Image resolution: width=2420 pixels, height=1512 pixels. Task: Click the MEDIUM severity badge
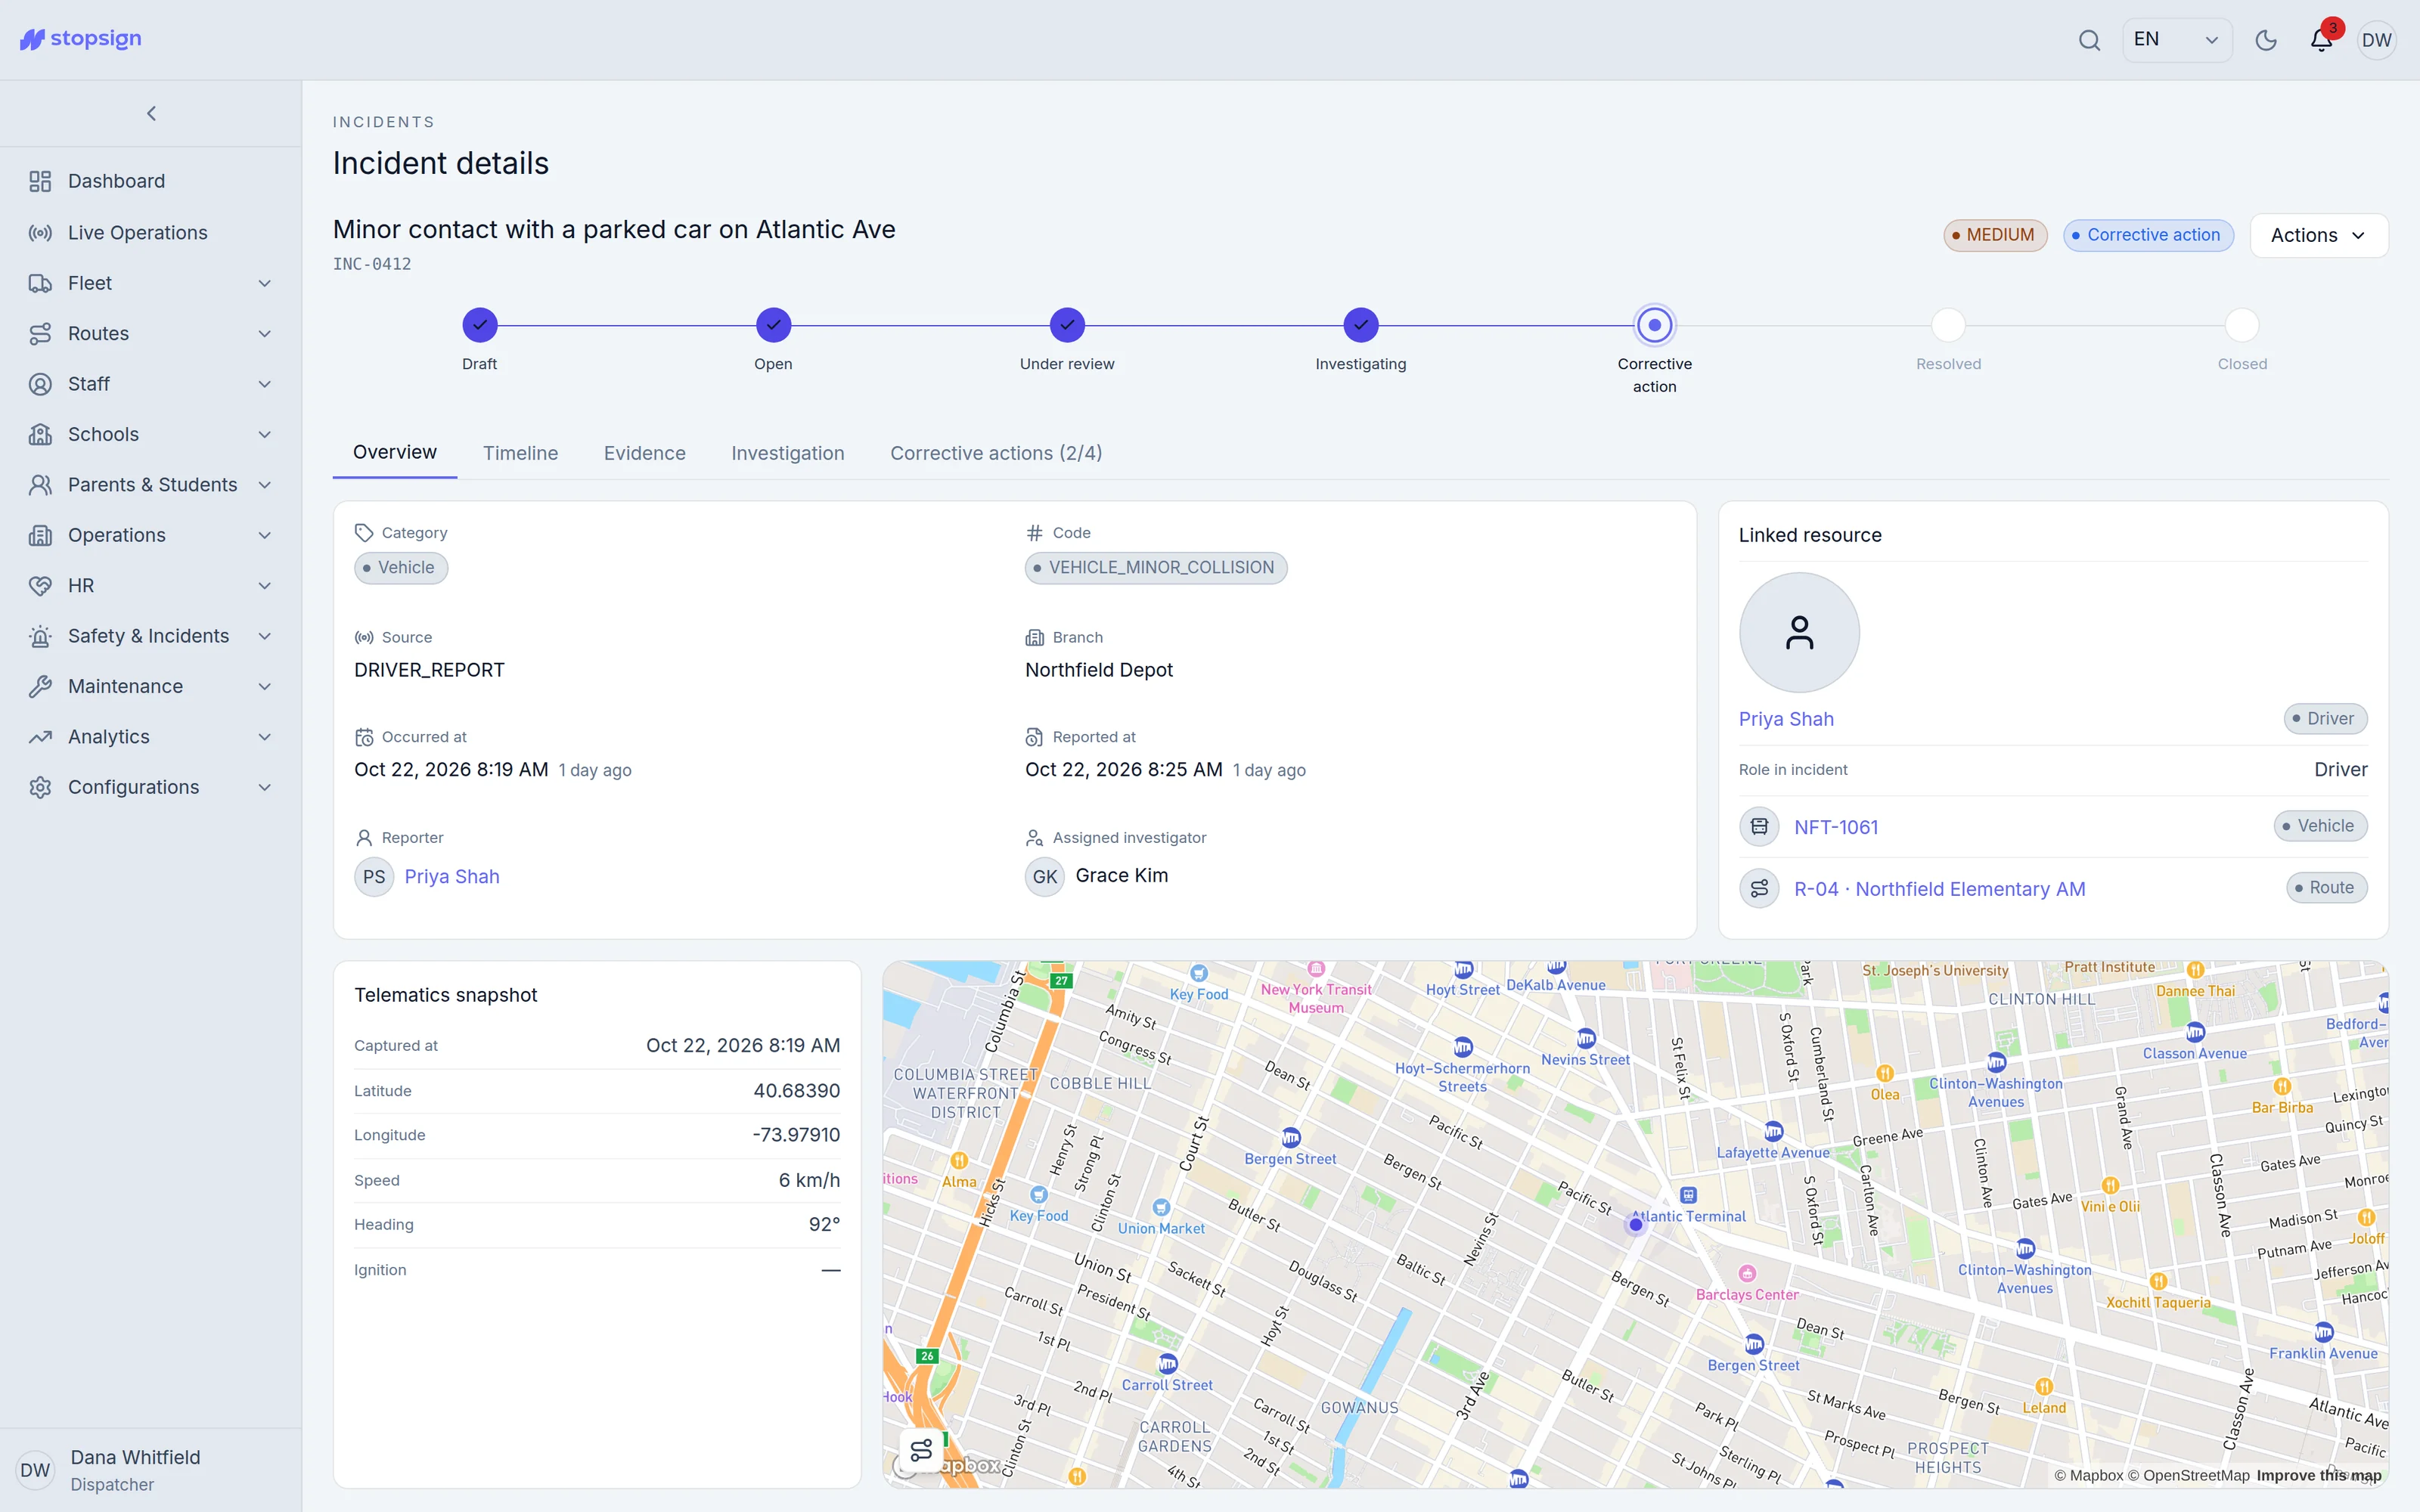(1995, 235)
